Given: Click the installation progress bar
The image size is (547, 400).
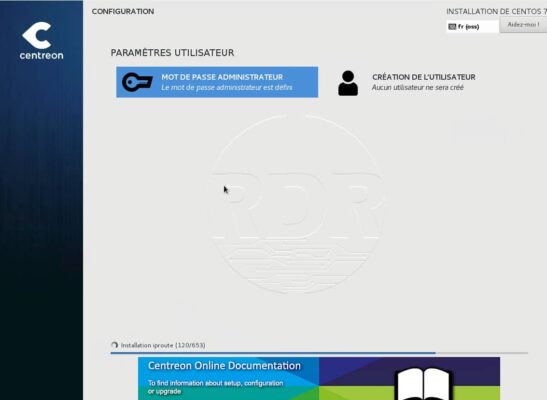Looking at the screenshot, I should (x=319, y=353).
